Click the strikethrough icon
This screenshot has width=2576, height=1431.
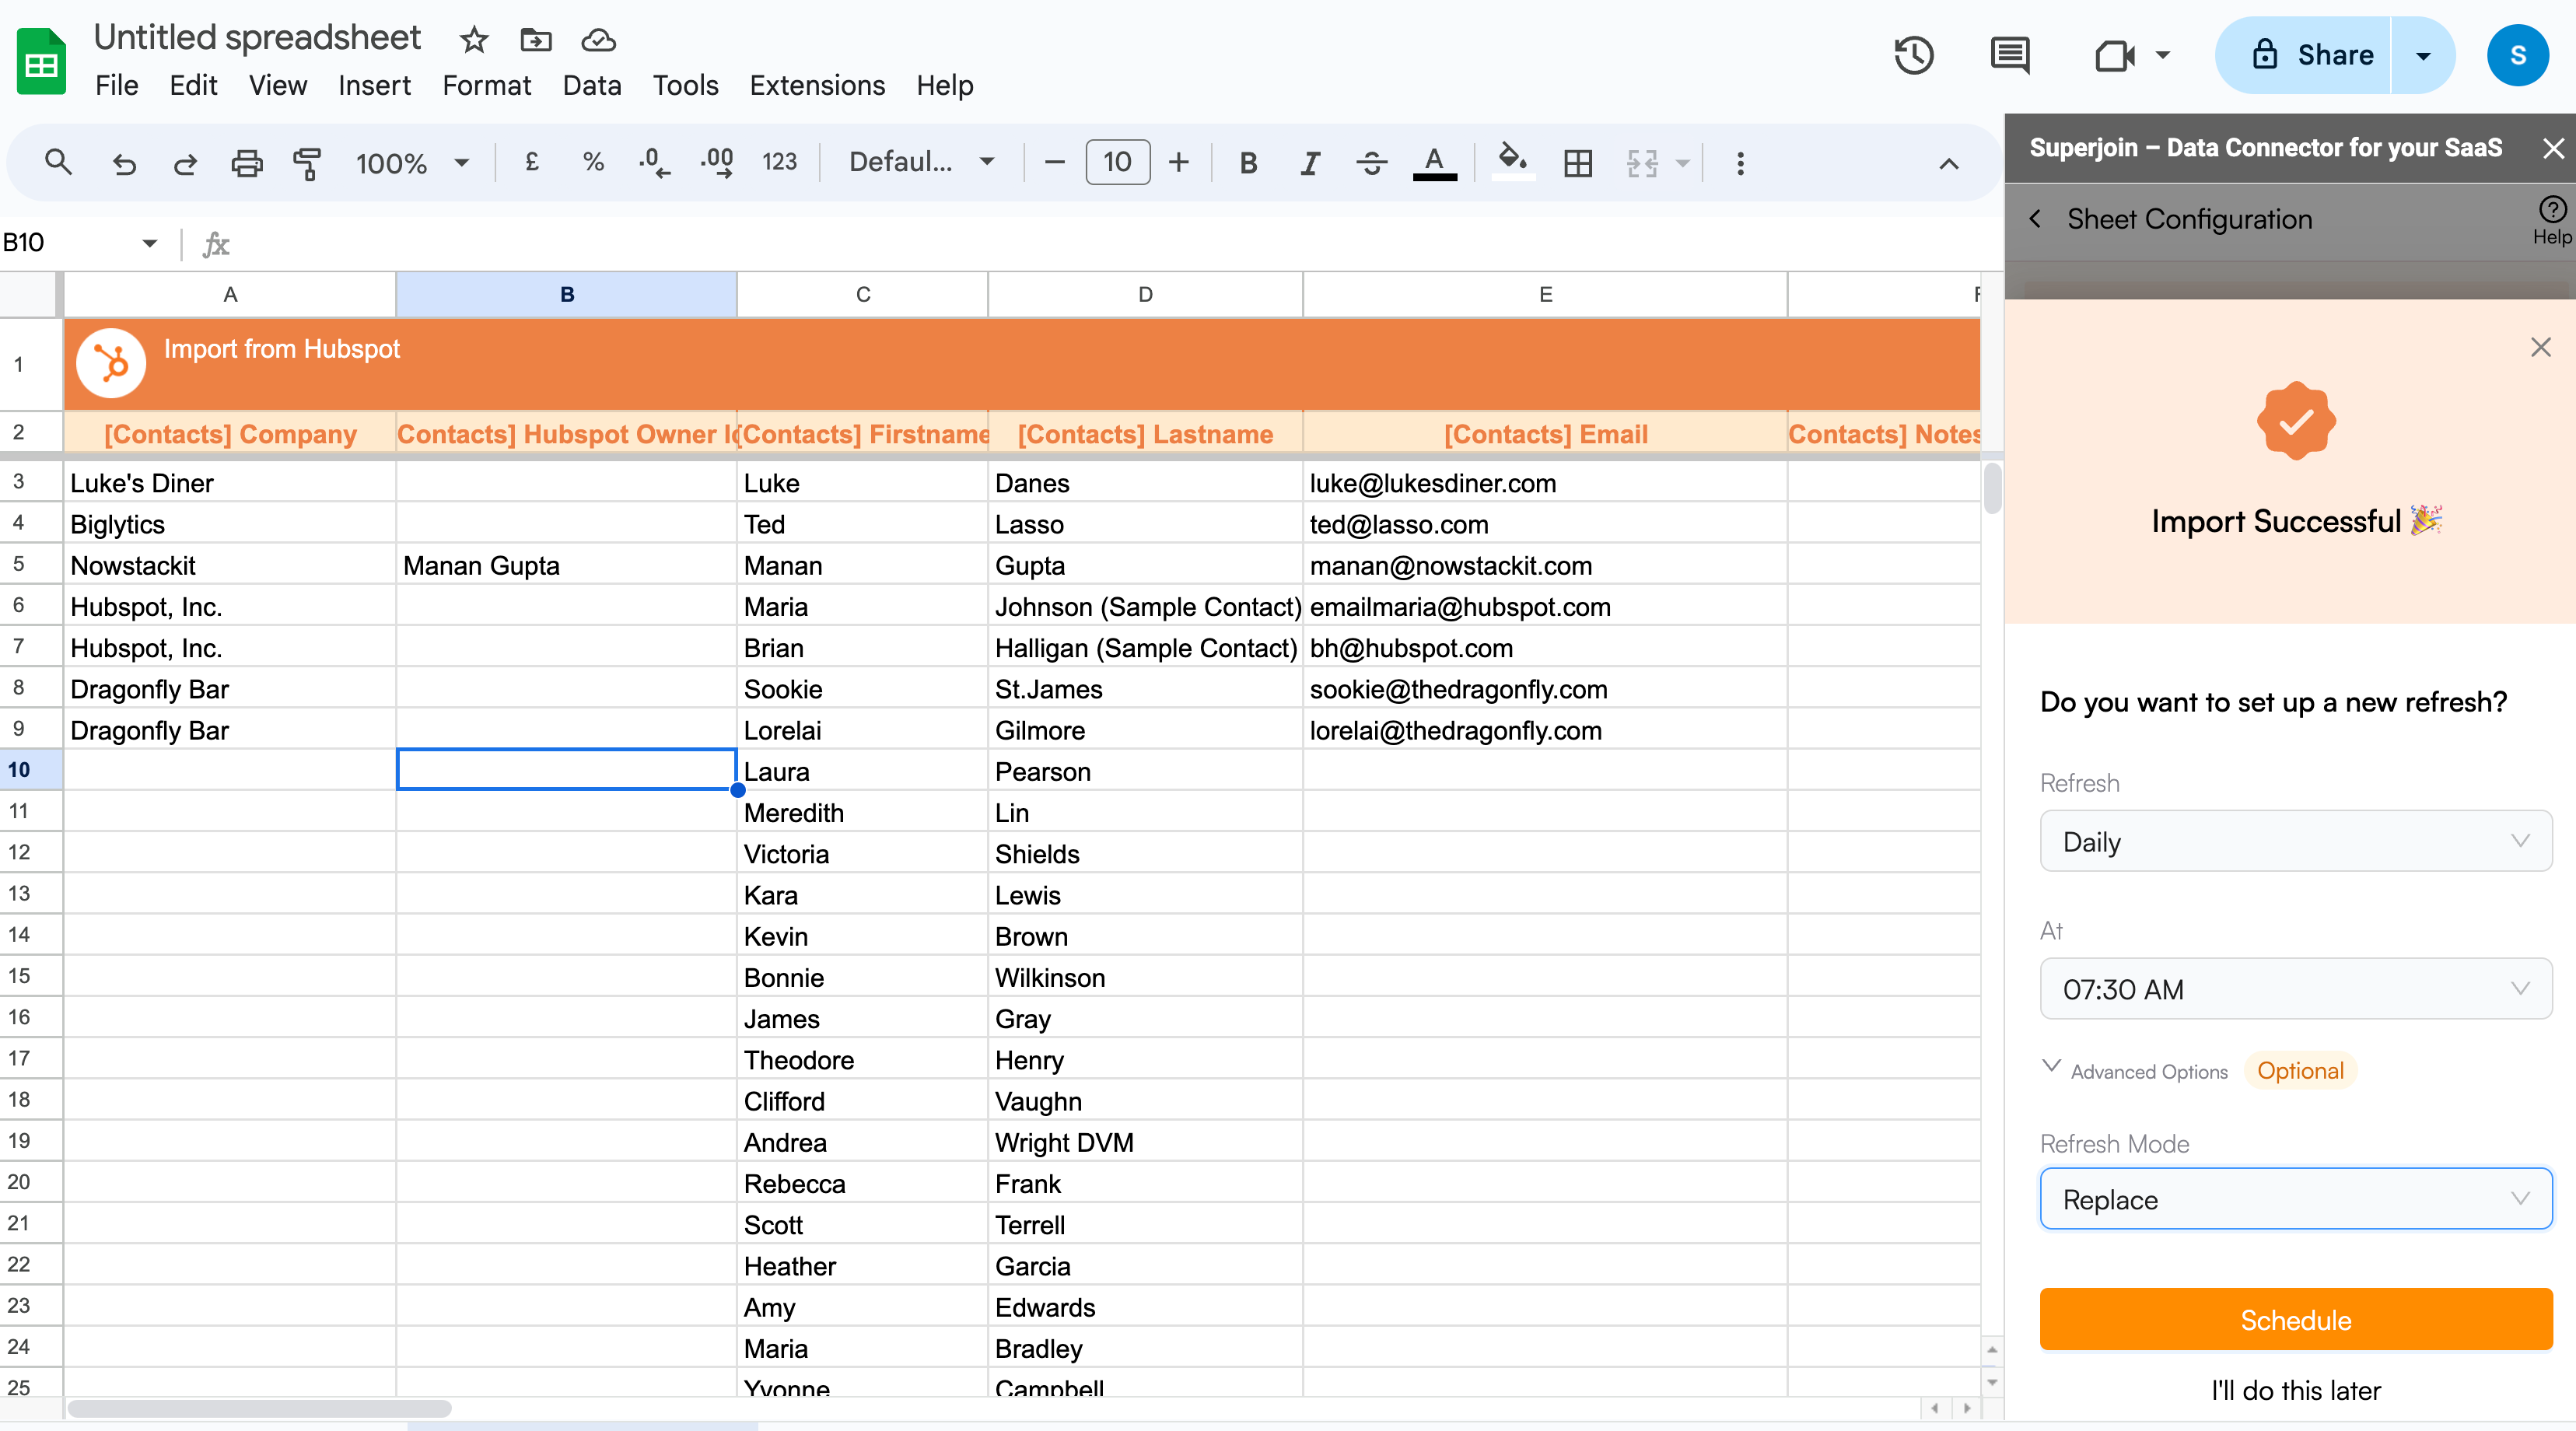(1371, 163)
